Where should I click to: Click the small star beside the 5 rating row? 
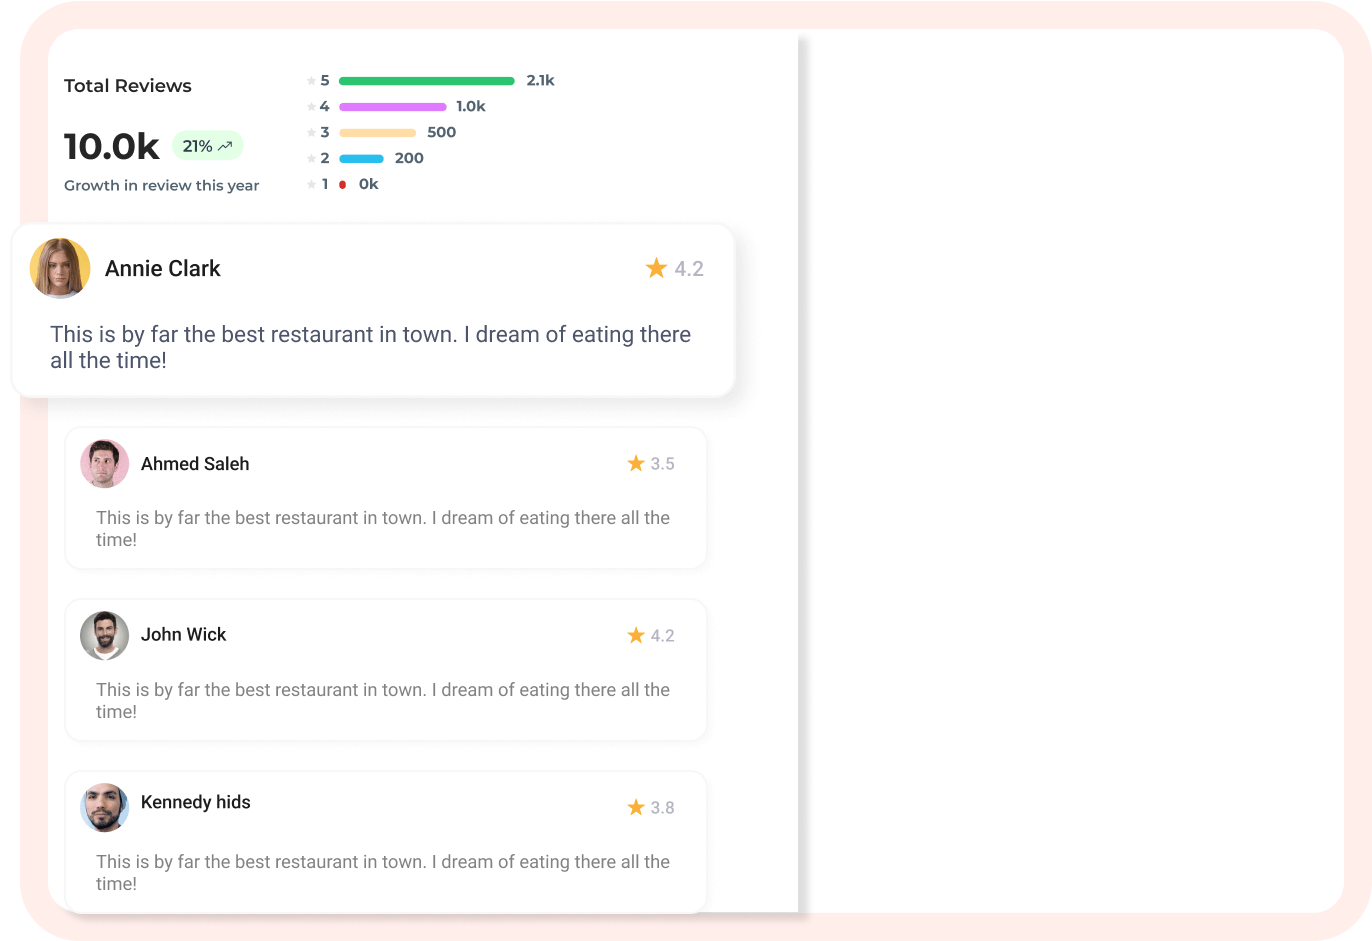(311, 81)
